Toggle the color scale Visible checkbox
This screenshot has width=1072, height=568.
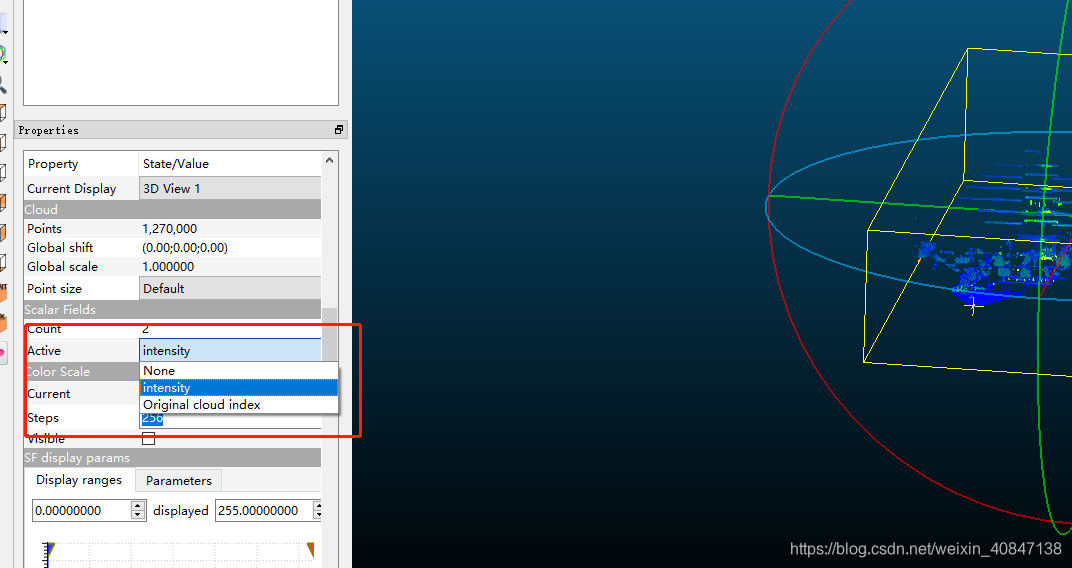click(148, 439)
